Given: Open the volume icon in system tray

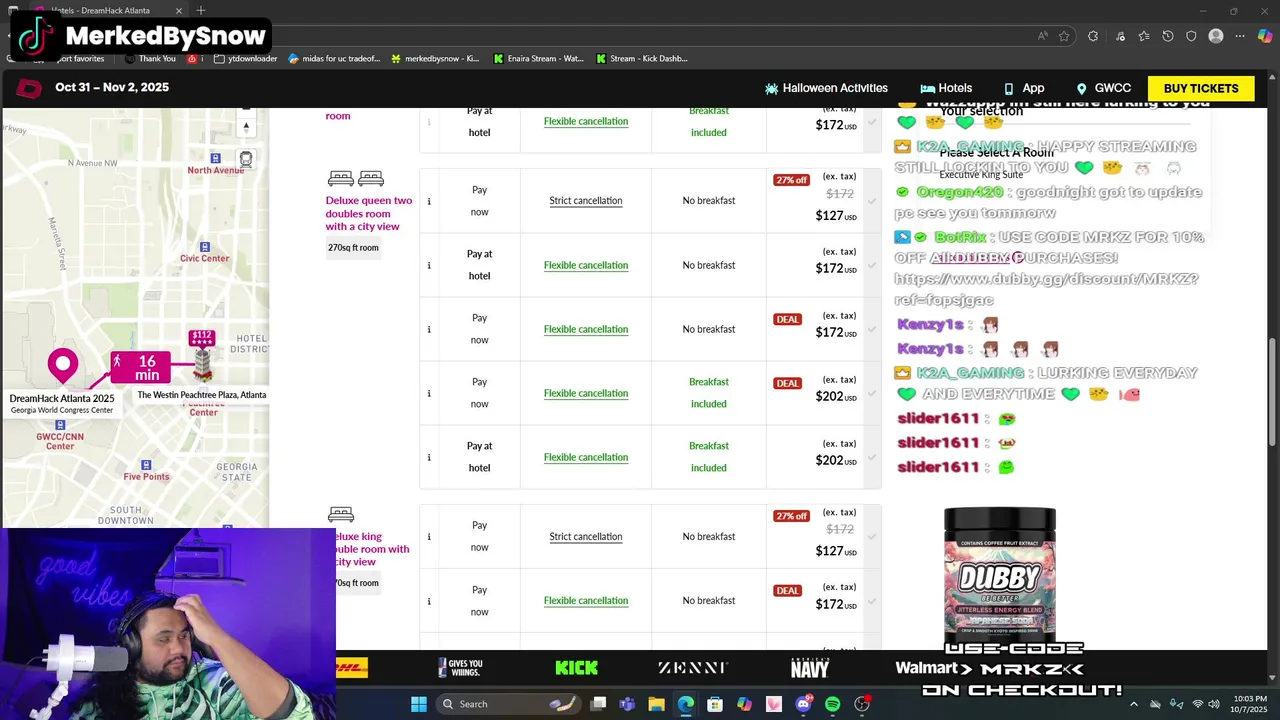Looking at the screenshot, I should [1216, 704].
